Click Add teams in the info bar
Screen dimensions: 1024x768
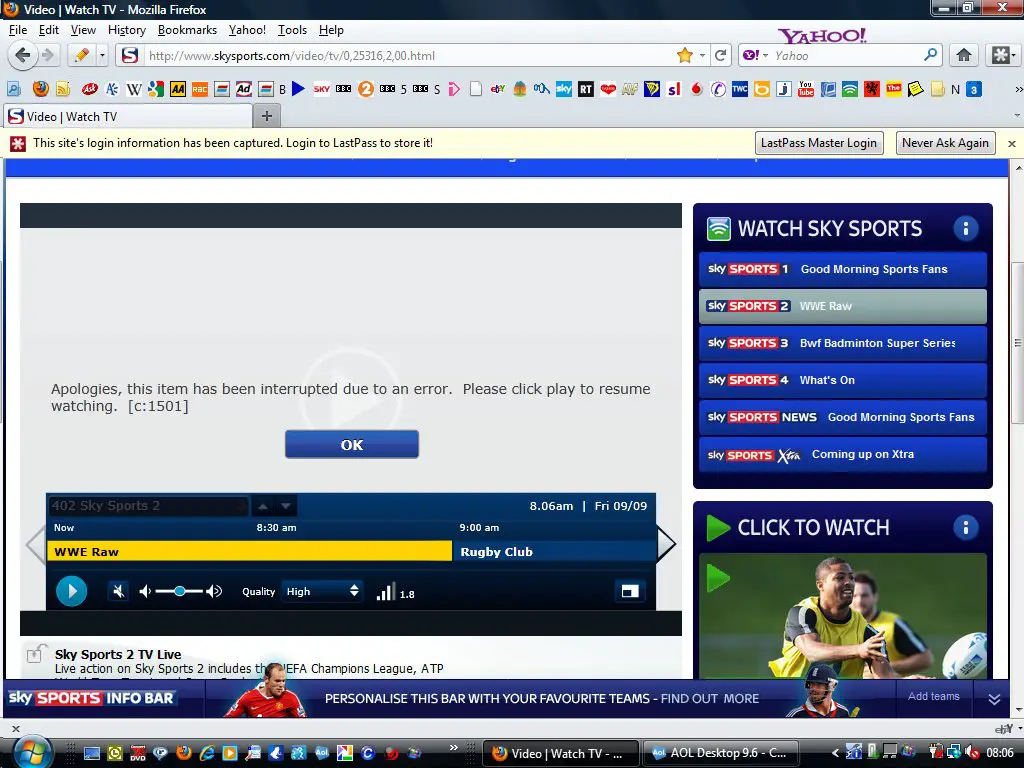point(934,696)
